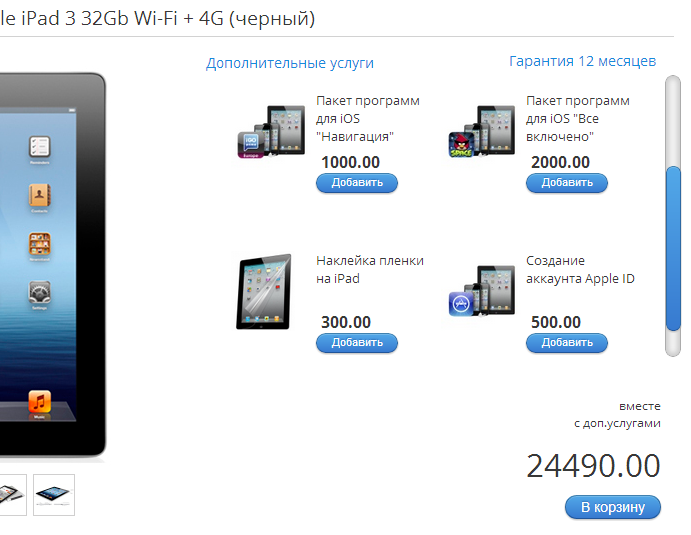
Task: Click the Reminders app icon on iPad
Action: coord(40,147)
